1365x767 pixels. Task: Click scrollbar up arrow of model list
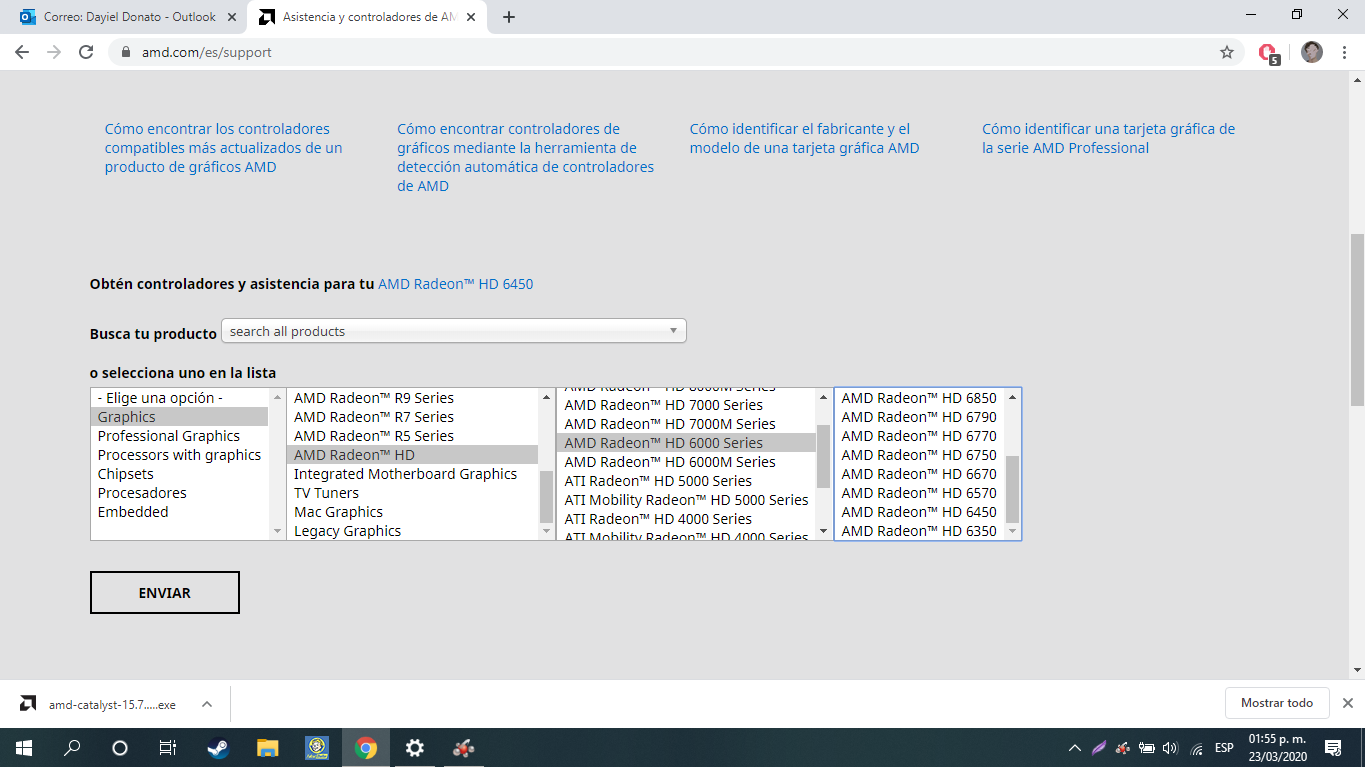coord(1012,397)
